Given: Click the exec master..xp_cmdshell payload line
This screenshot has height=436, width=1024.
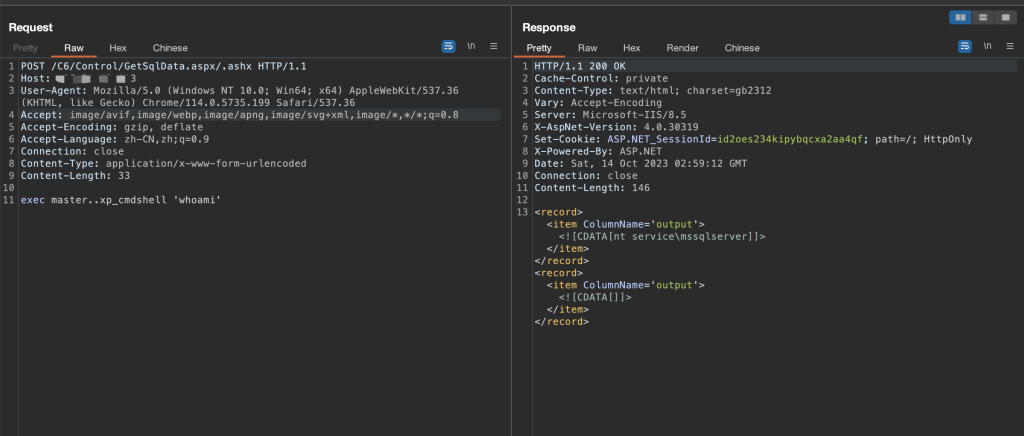Looking at the screenshot, I should [x=121, y=200].
